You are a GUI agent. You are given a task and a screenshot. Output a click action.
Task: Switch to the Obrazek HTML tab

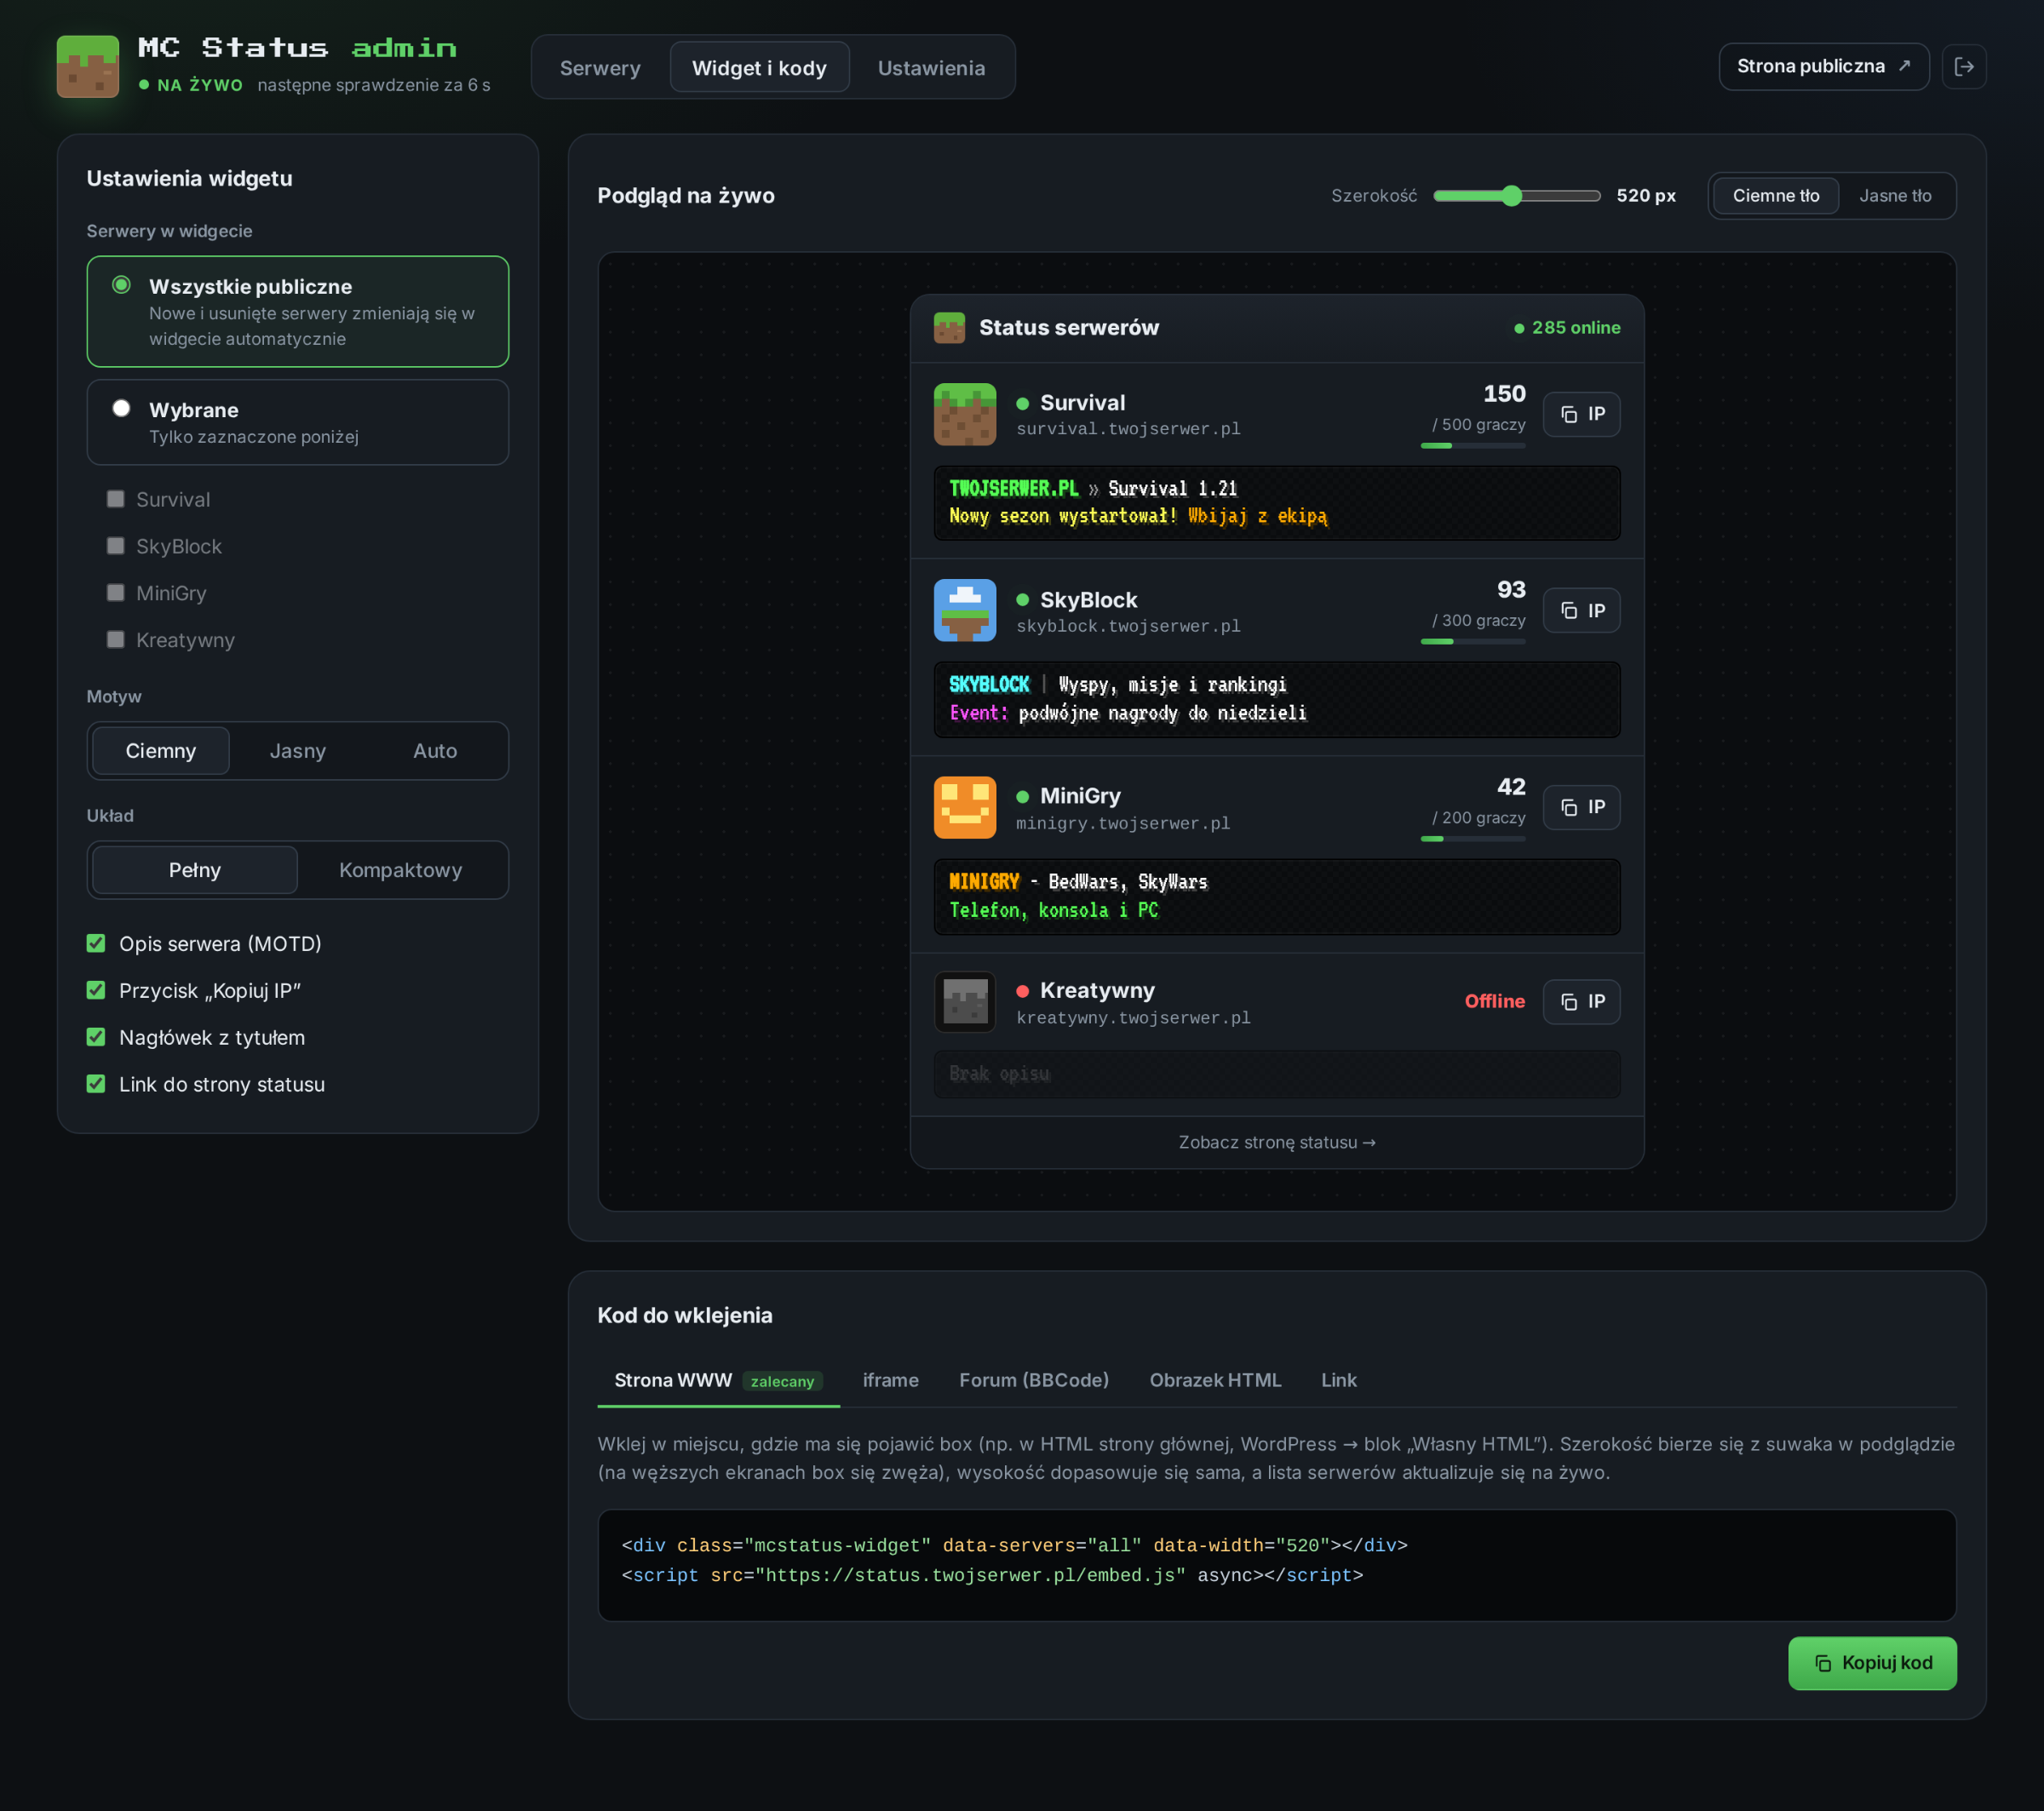click(x=1215, y=1380)
